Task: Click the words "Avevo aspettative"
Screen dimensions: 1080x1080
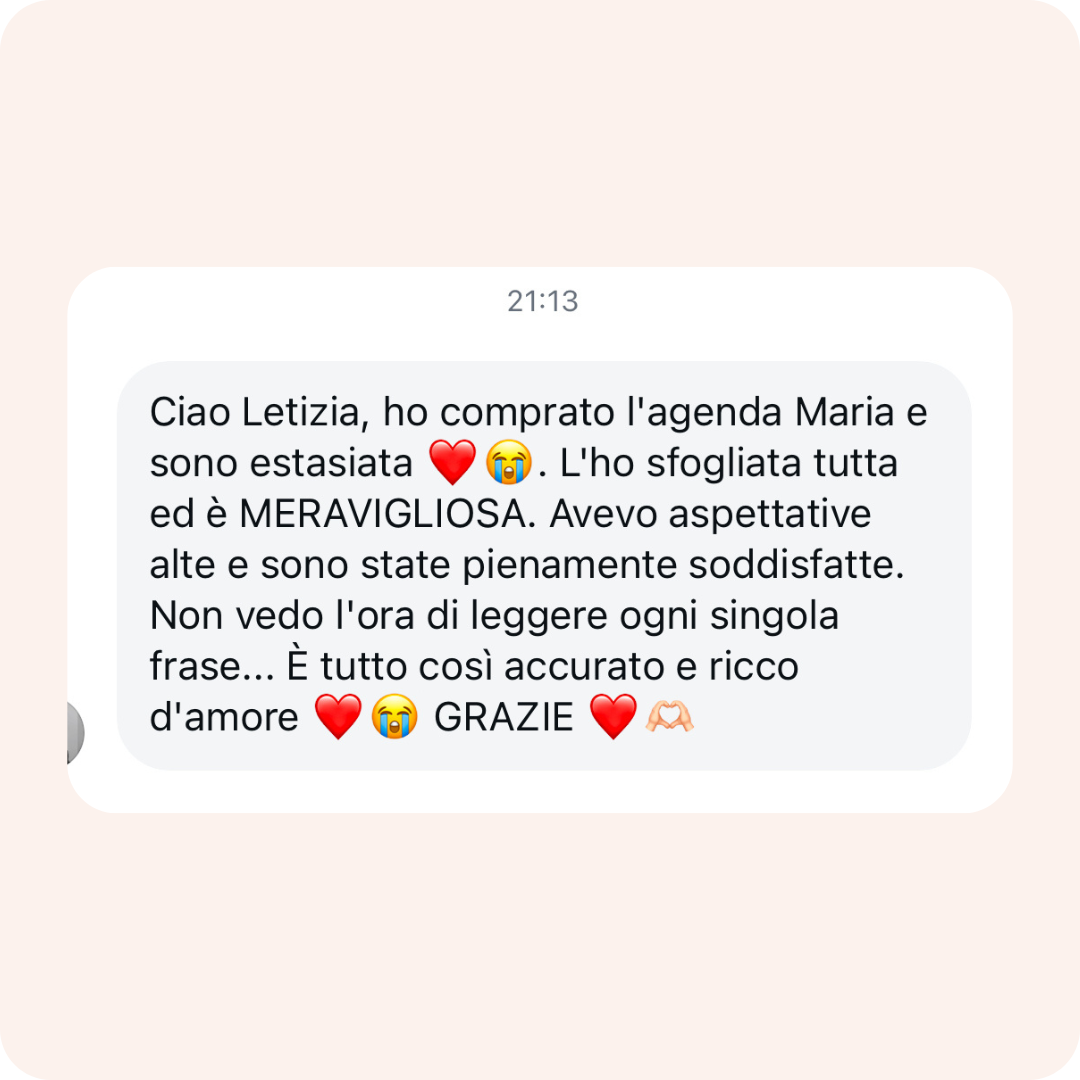Action: [x=710, y=515]
